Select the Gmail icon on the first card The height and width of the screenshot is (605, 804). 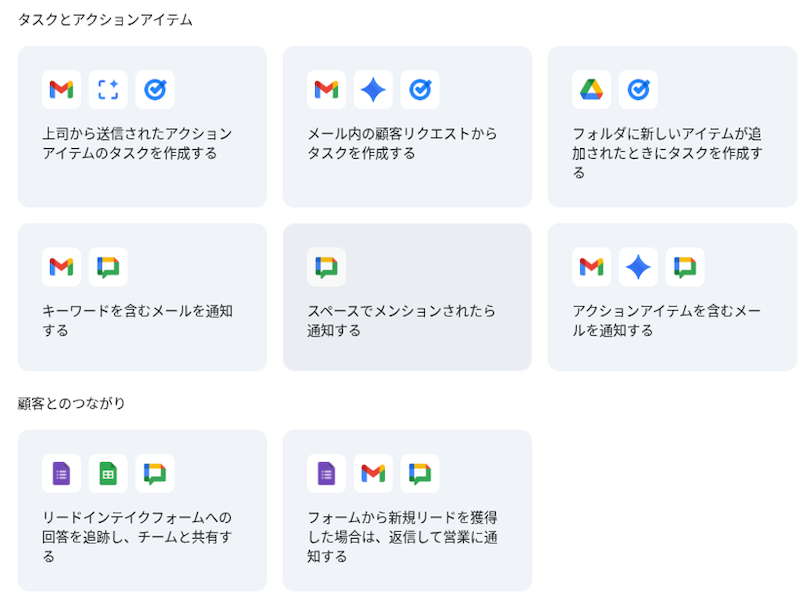61,89
